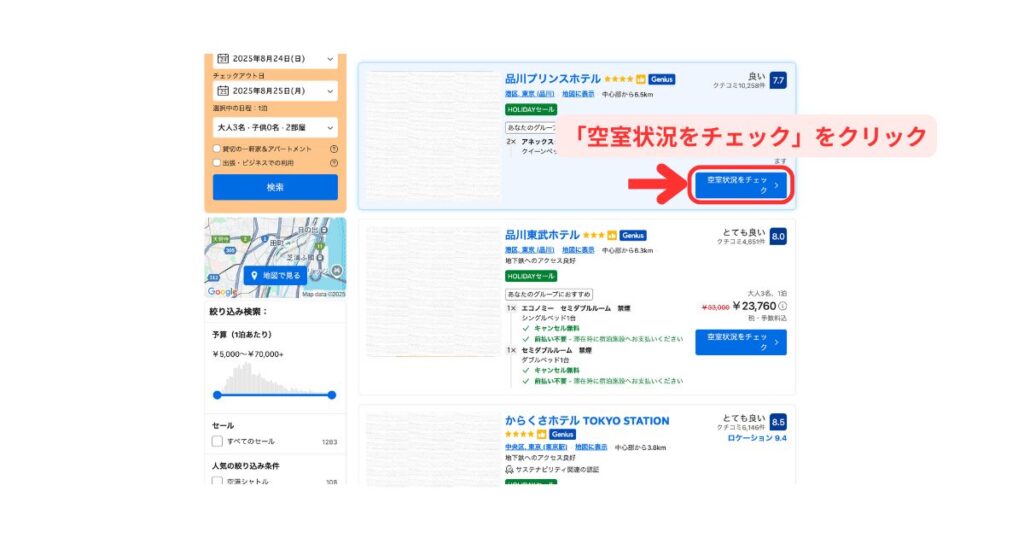1024x538 pixels.
Task: Click the クチコミ6,146件 review count
Action: tap(741, 427)
